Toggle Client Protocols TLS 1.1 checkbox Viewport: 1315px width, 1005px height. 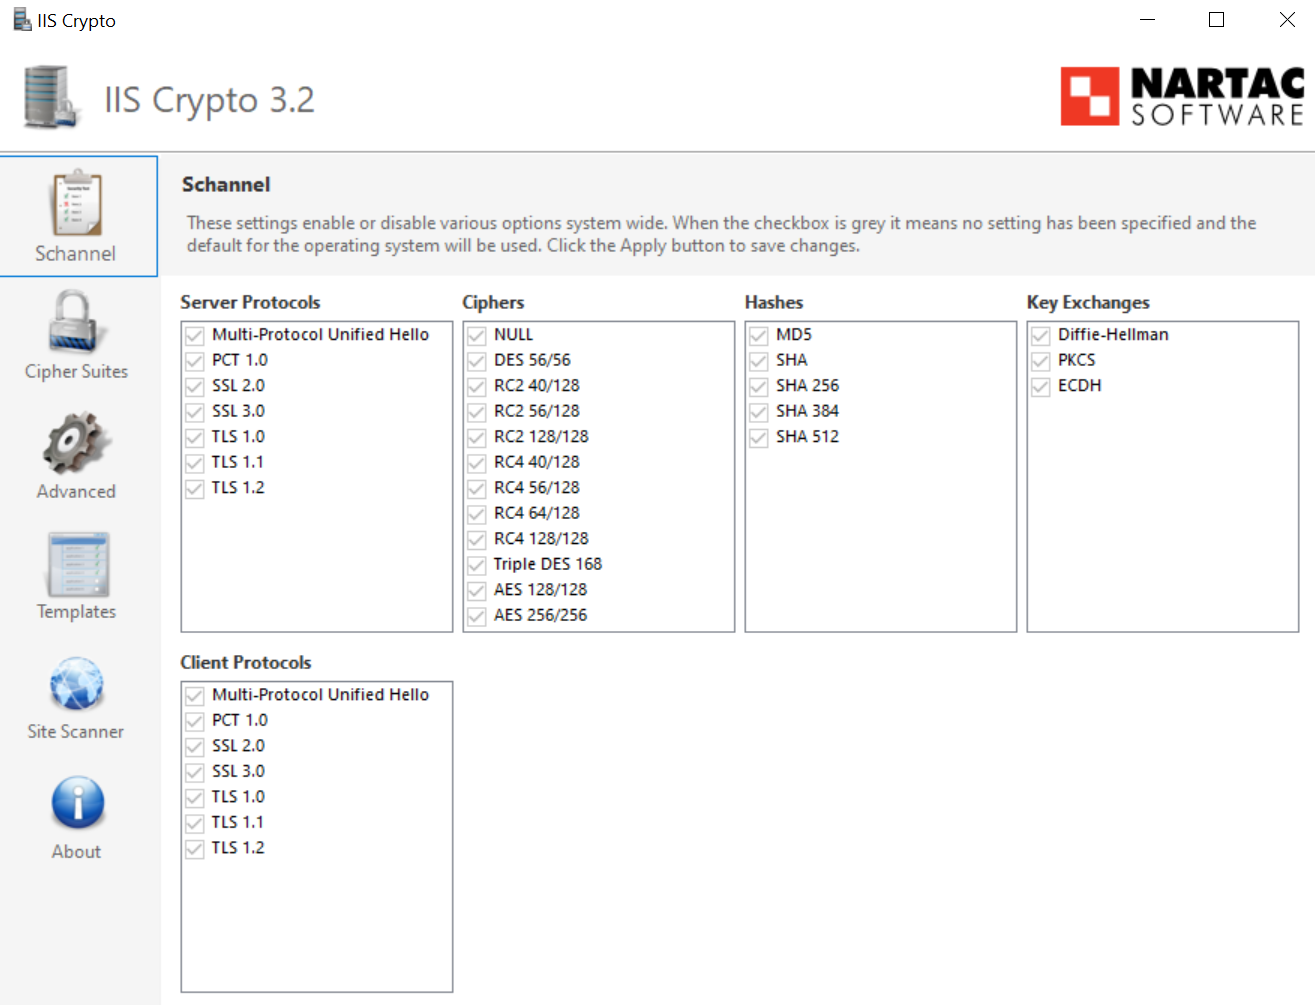[x=195, y=822]
